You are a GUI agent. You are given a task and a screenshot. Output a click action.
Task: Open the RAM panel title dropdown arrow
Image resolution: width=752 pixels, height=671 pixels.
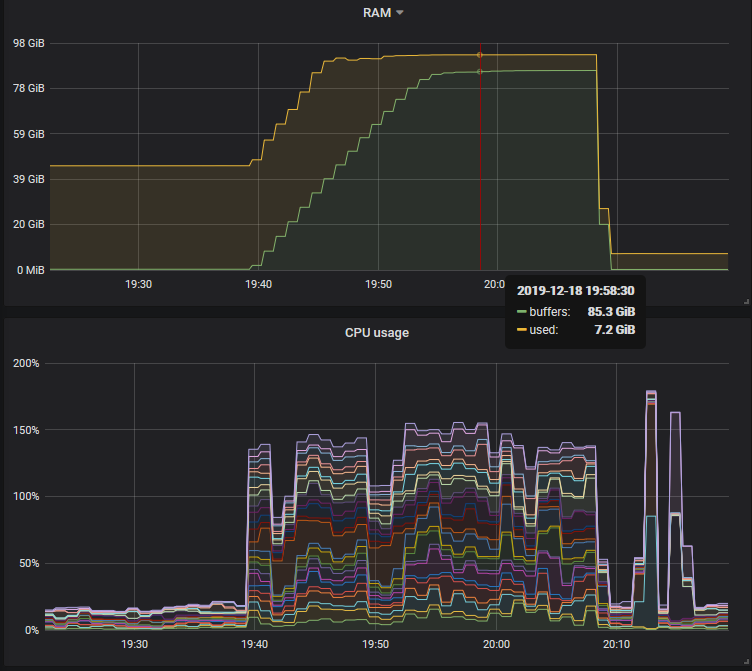pyautogui.click(x=400, y=13)
